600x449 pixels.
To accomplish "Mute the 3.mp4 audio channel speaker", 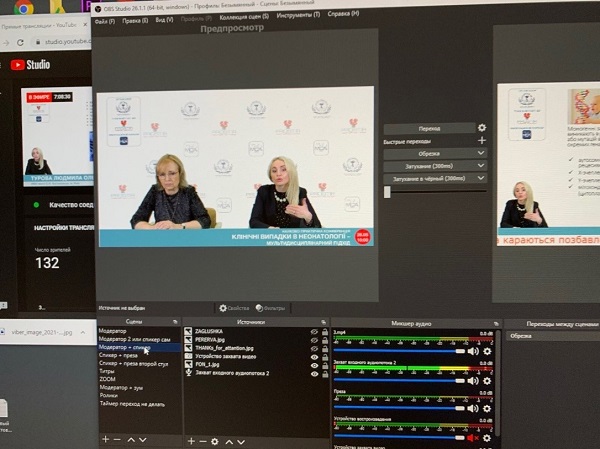I will click(x=473, y=351).
